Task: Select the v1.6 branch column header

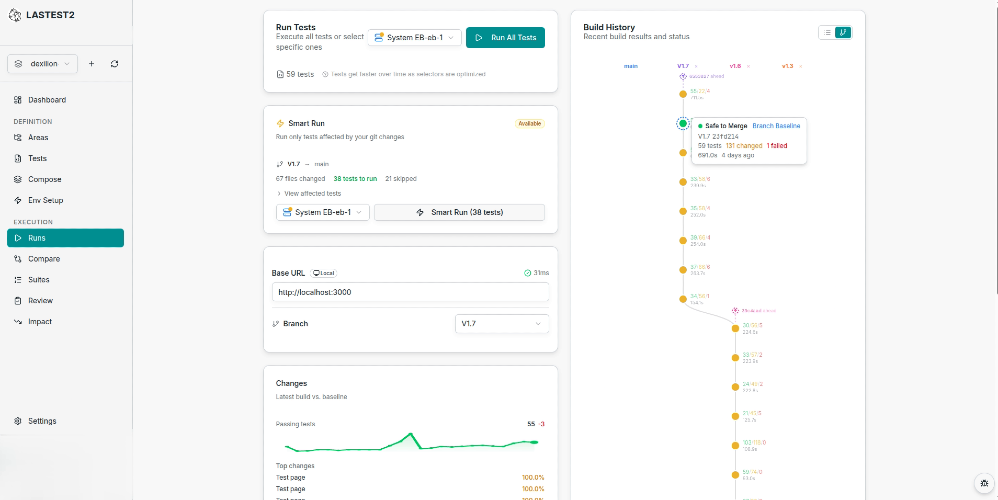Action: (735, 66)
